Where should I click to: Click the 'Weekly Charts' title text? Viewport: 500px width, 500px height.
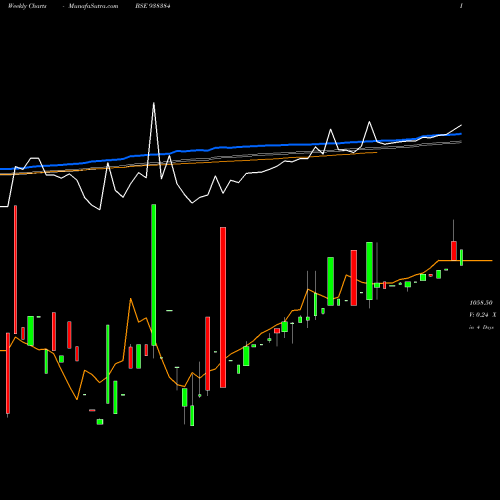point(27,6)
